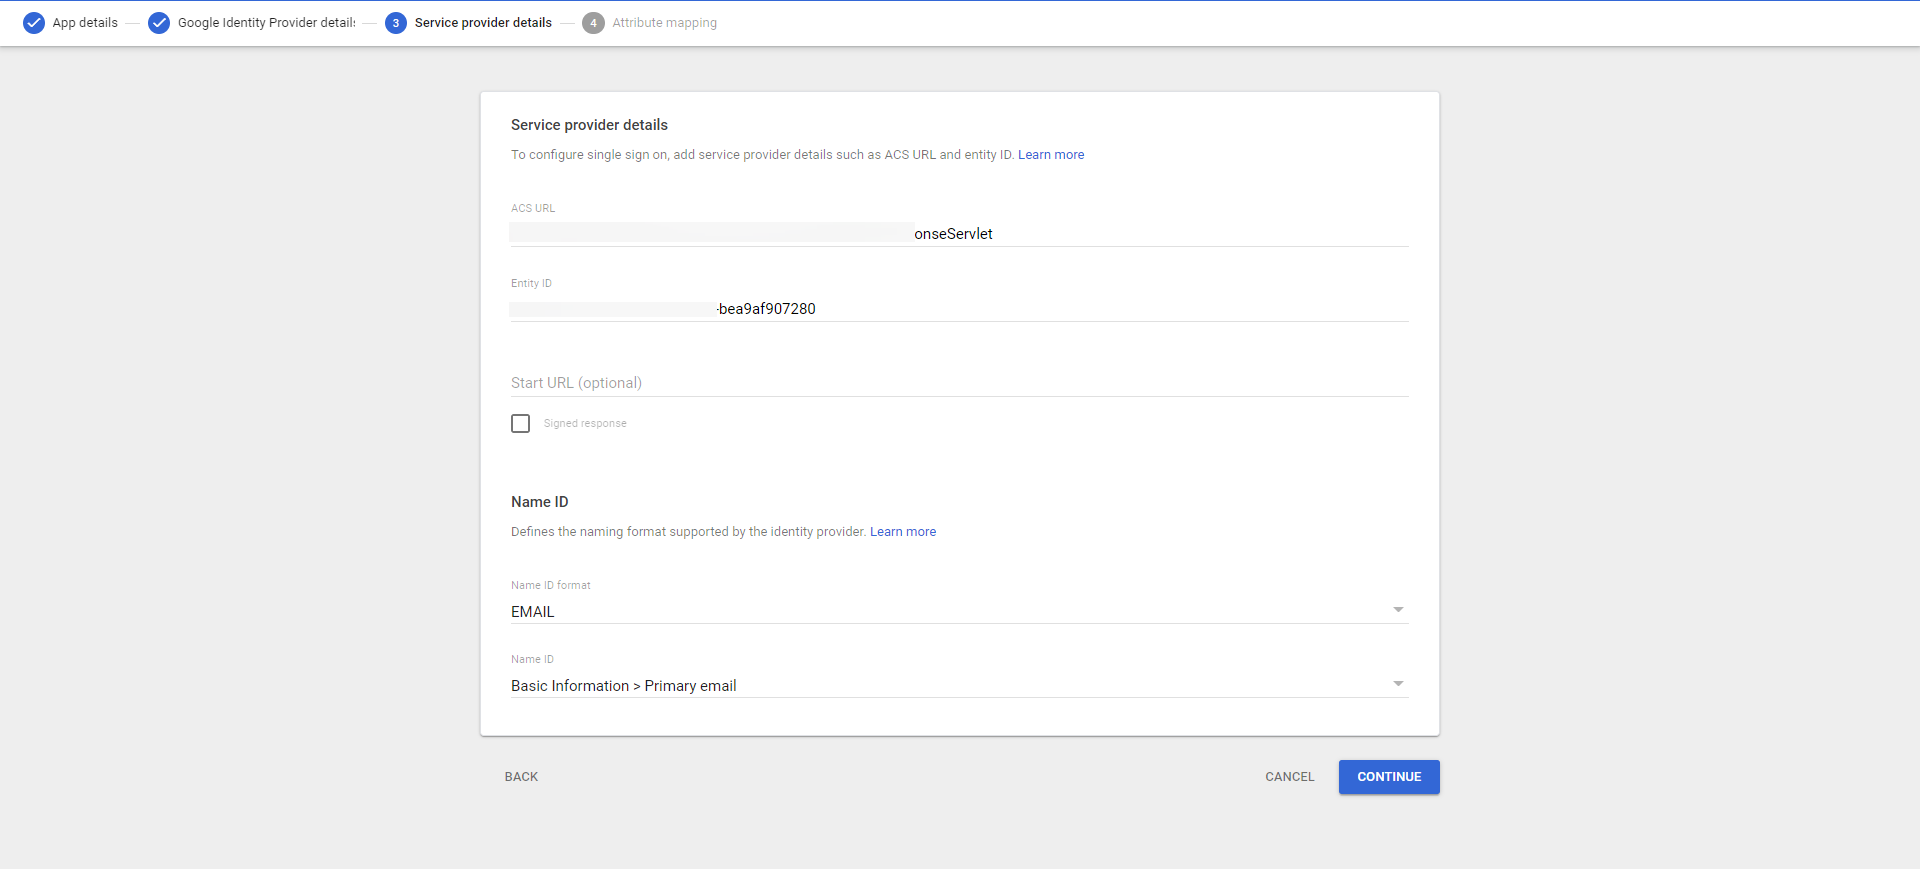The image size is (1920, 869).
Task: Go to the App details step
Action: (x=85, y=23)
